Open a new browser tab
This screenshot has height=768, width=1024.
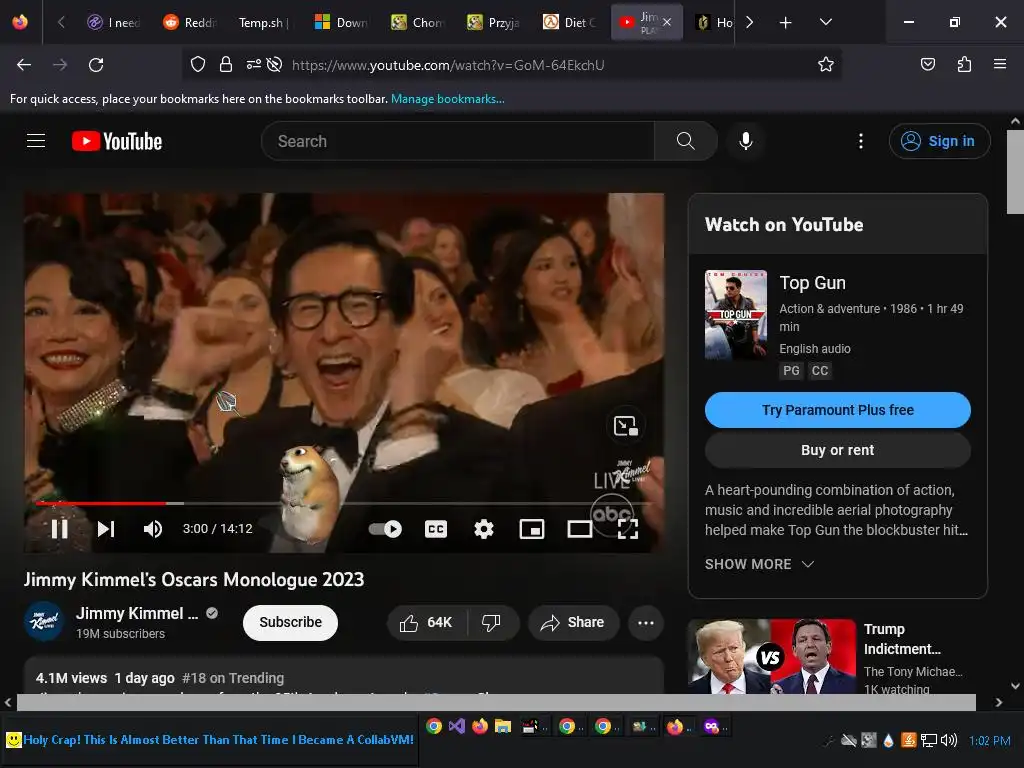coord(786,22)
